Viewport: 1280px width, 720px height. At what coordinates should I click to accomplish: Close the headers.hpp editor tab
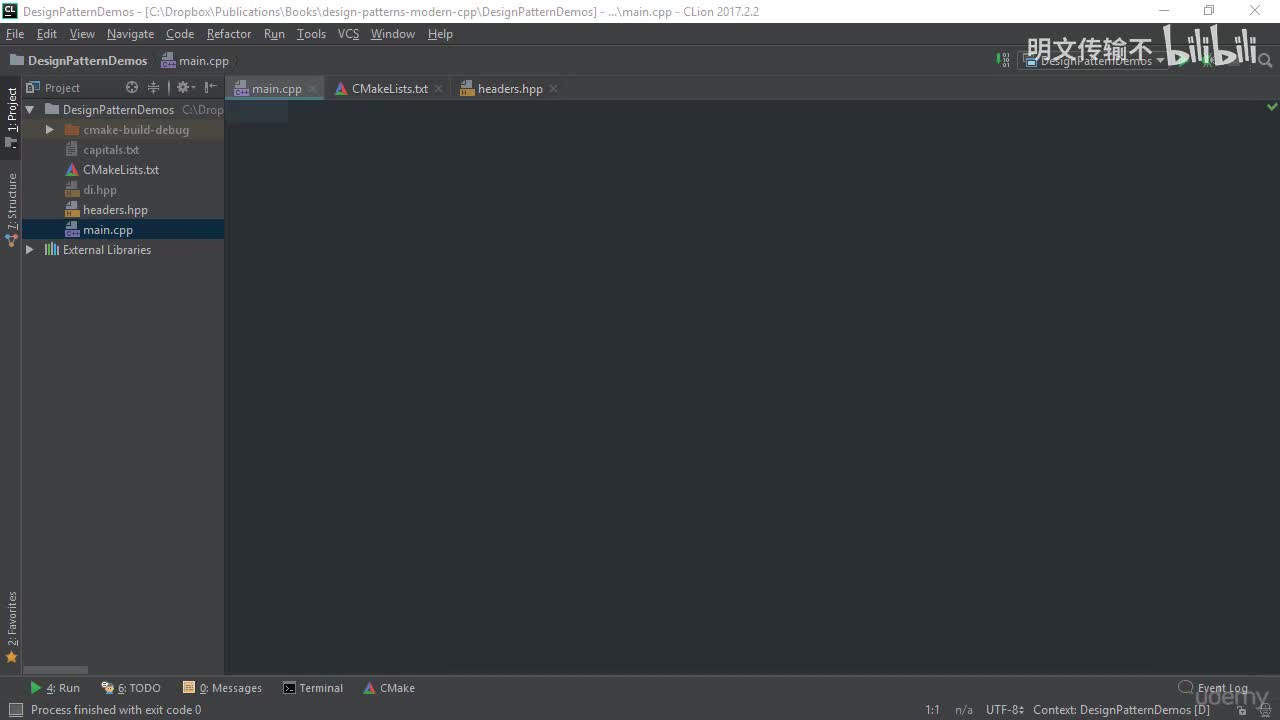(554, 89)
